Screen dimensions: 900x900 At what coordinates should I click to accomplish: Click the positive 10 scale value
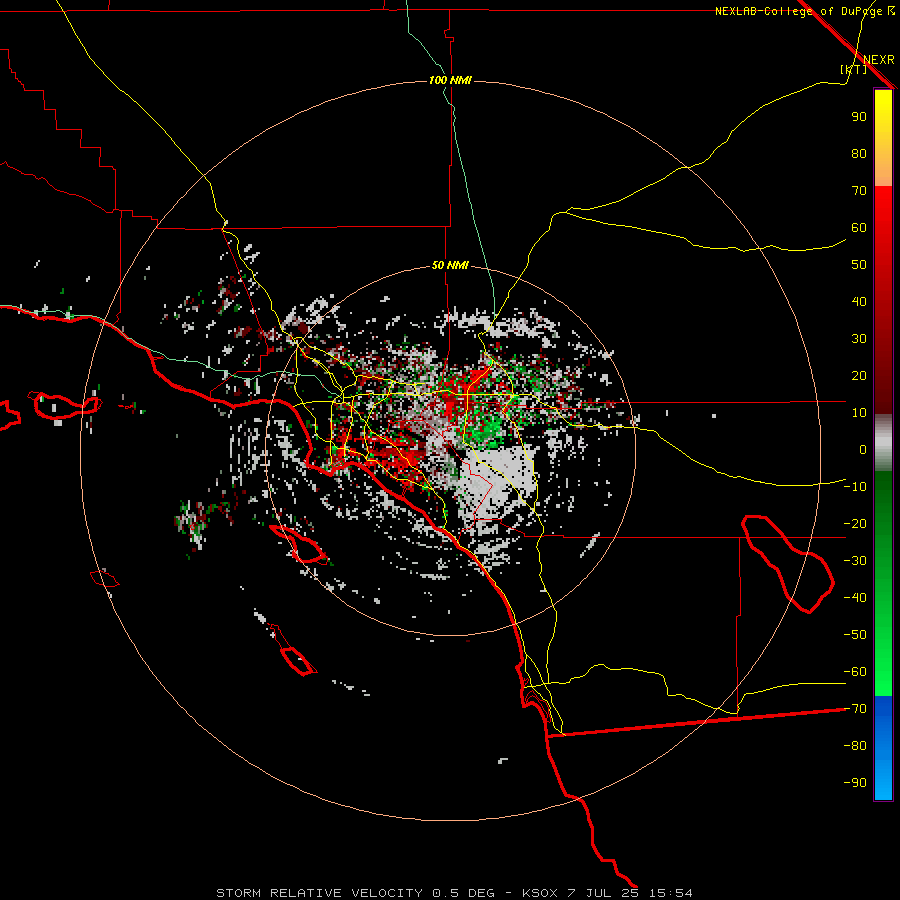(x=859, y=413)
